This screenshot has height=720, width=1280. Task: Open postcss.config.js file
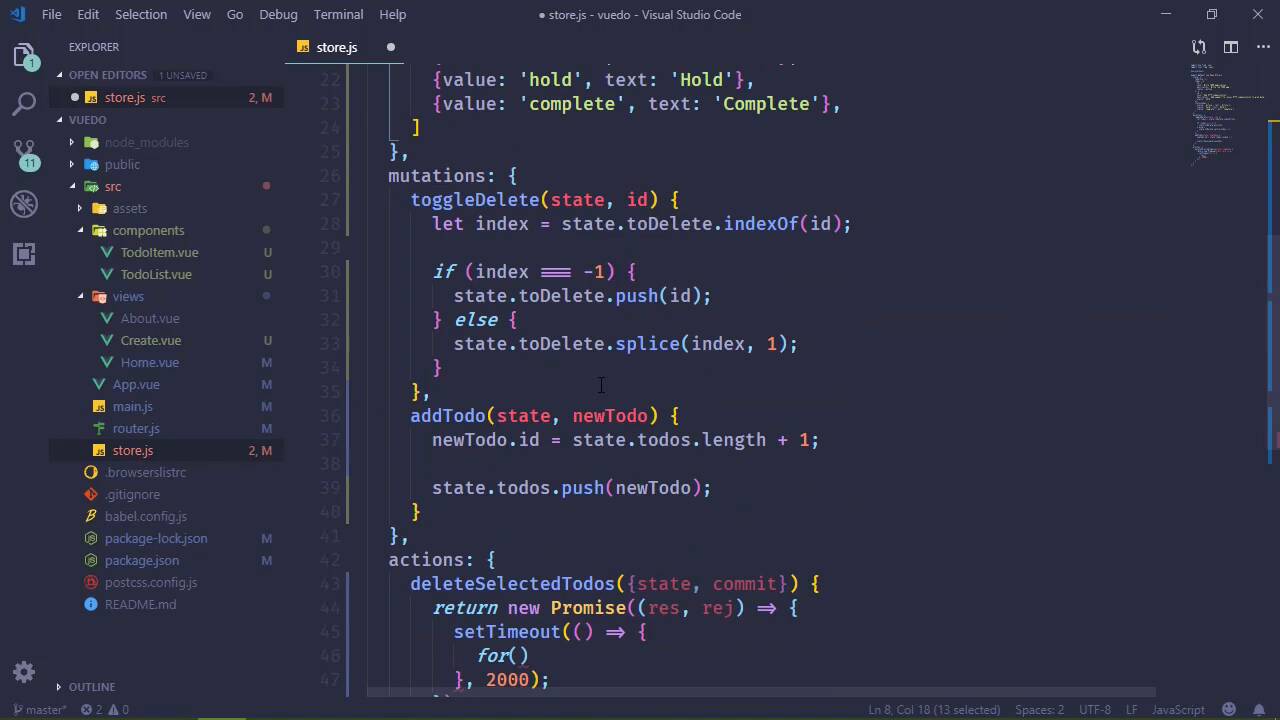(x=151, y=582)
